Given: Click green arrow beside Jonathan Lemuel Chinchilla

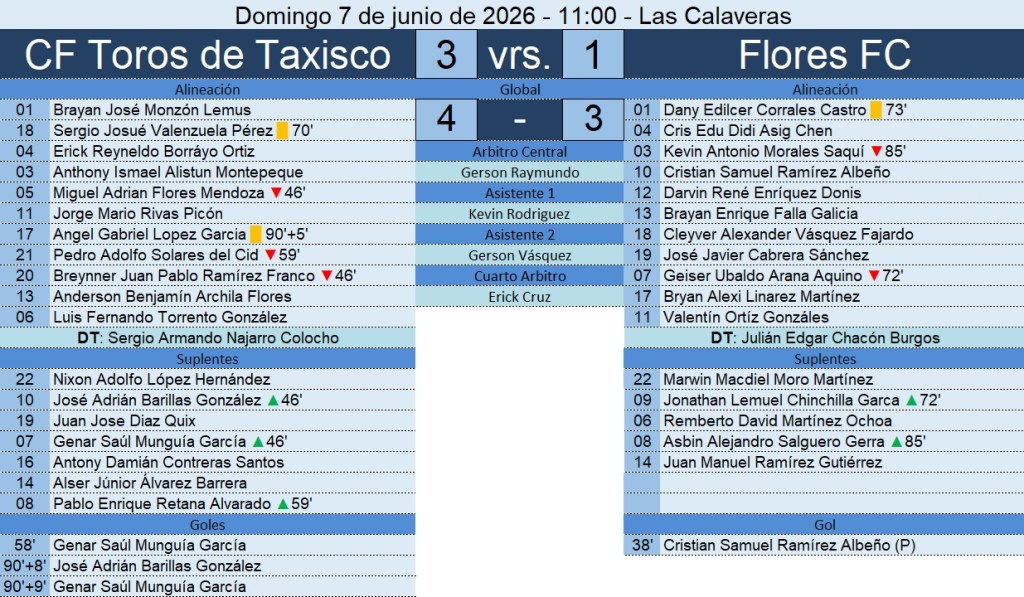Looking at the screenshot, I should pos(912,400).
